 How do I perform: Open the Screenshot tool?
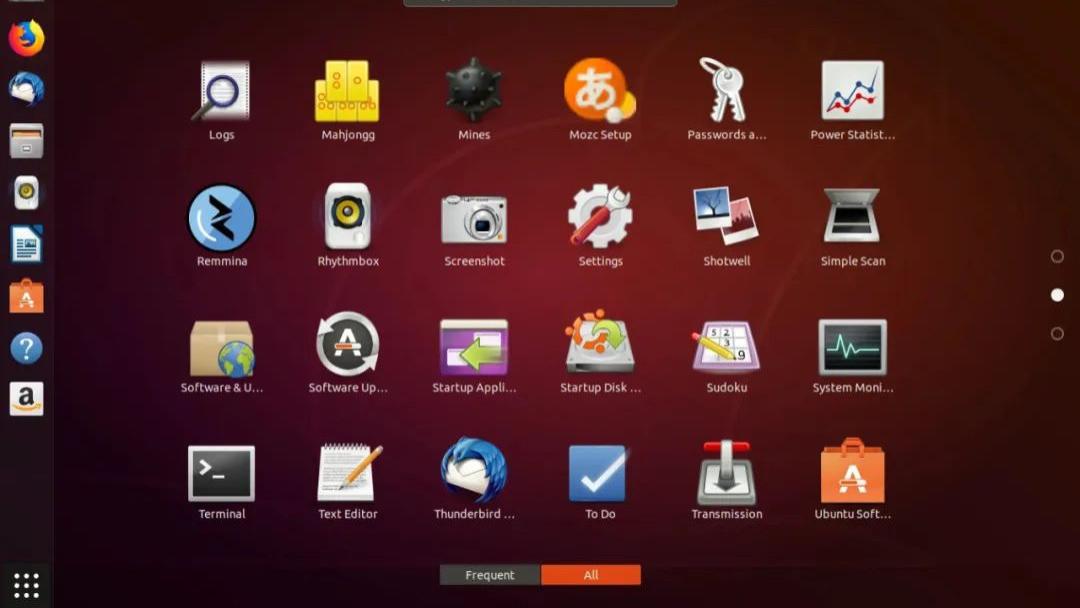474,226
